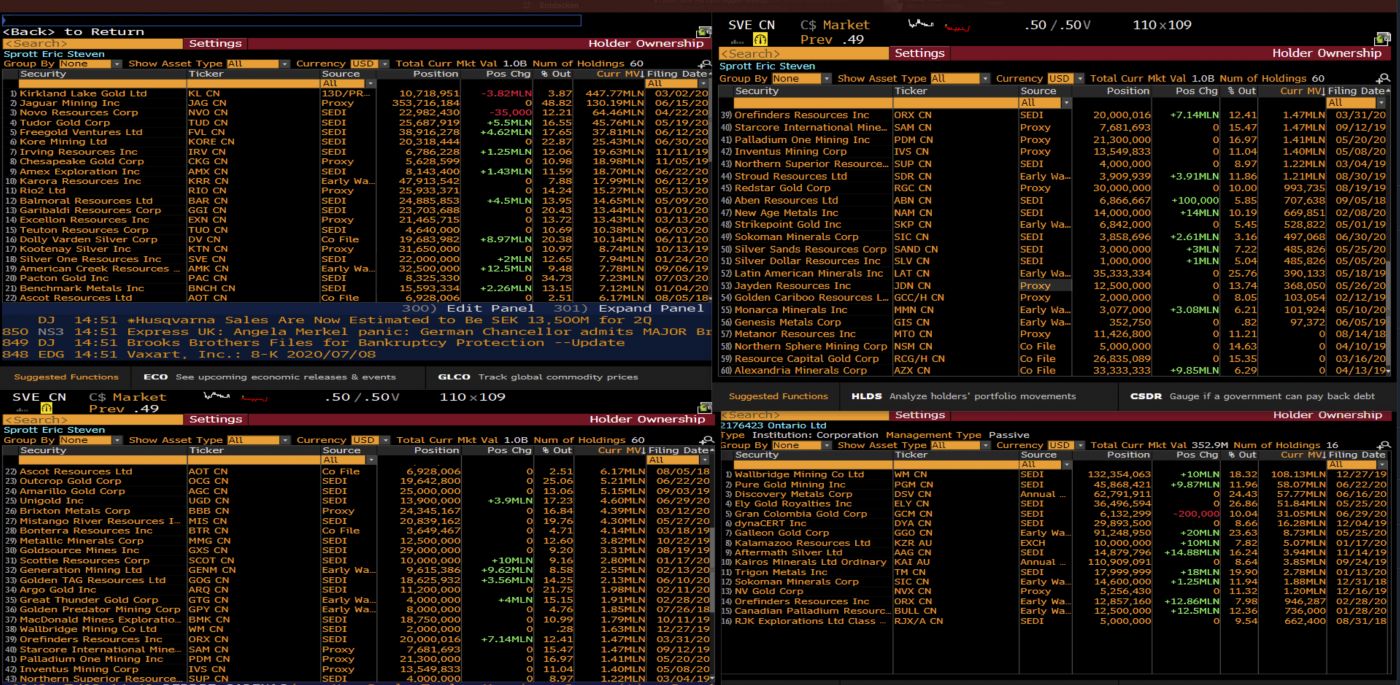Open HLDS holders' portfolio movements function

click(x=964, y=396)
